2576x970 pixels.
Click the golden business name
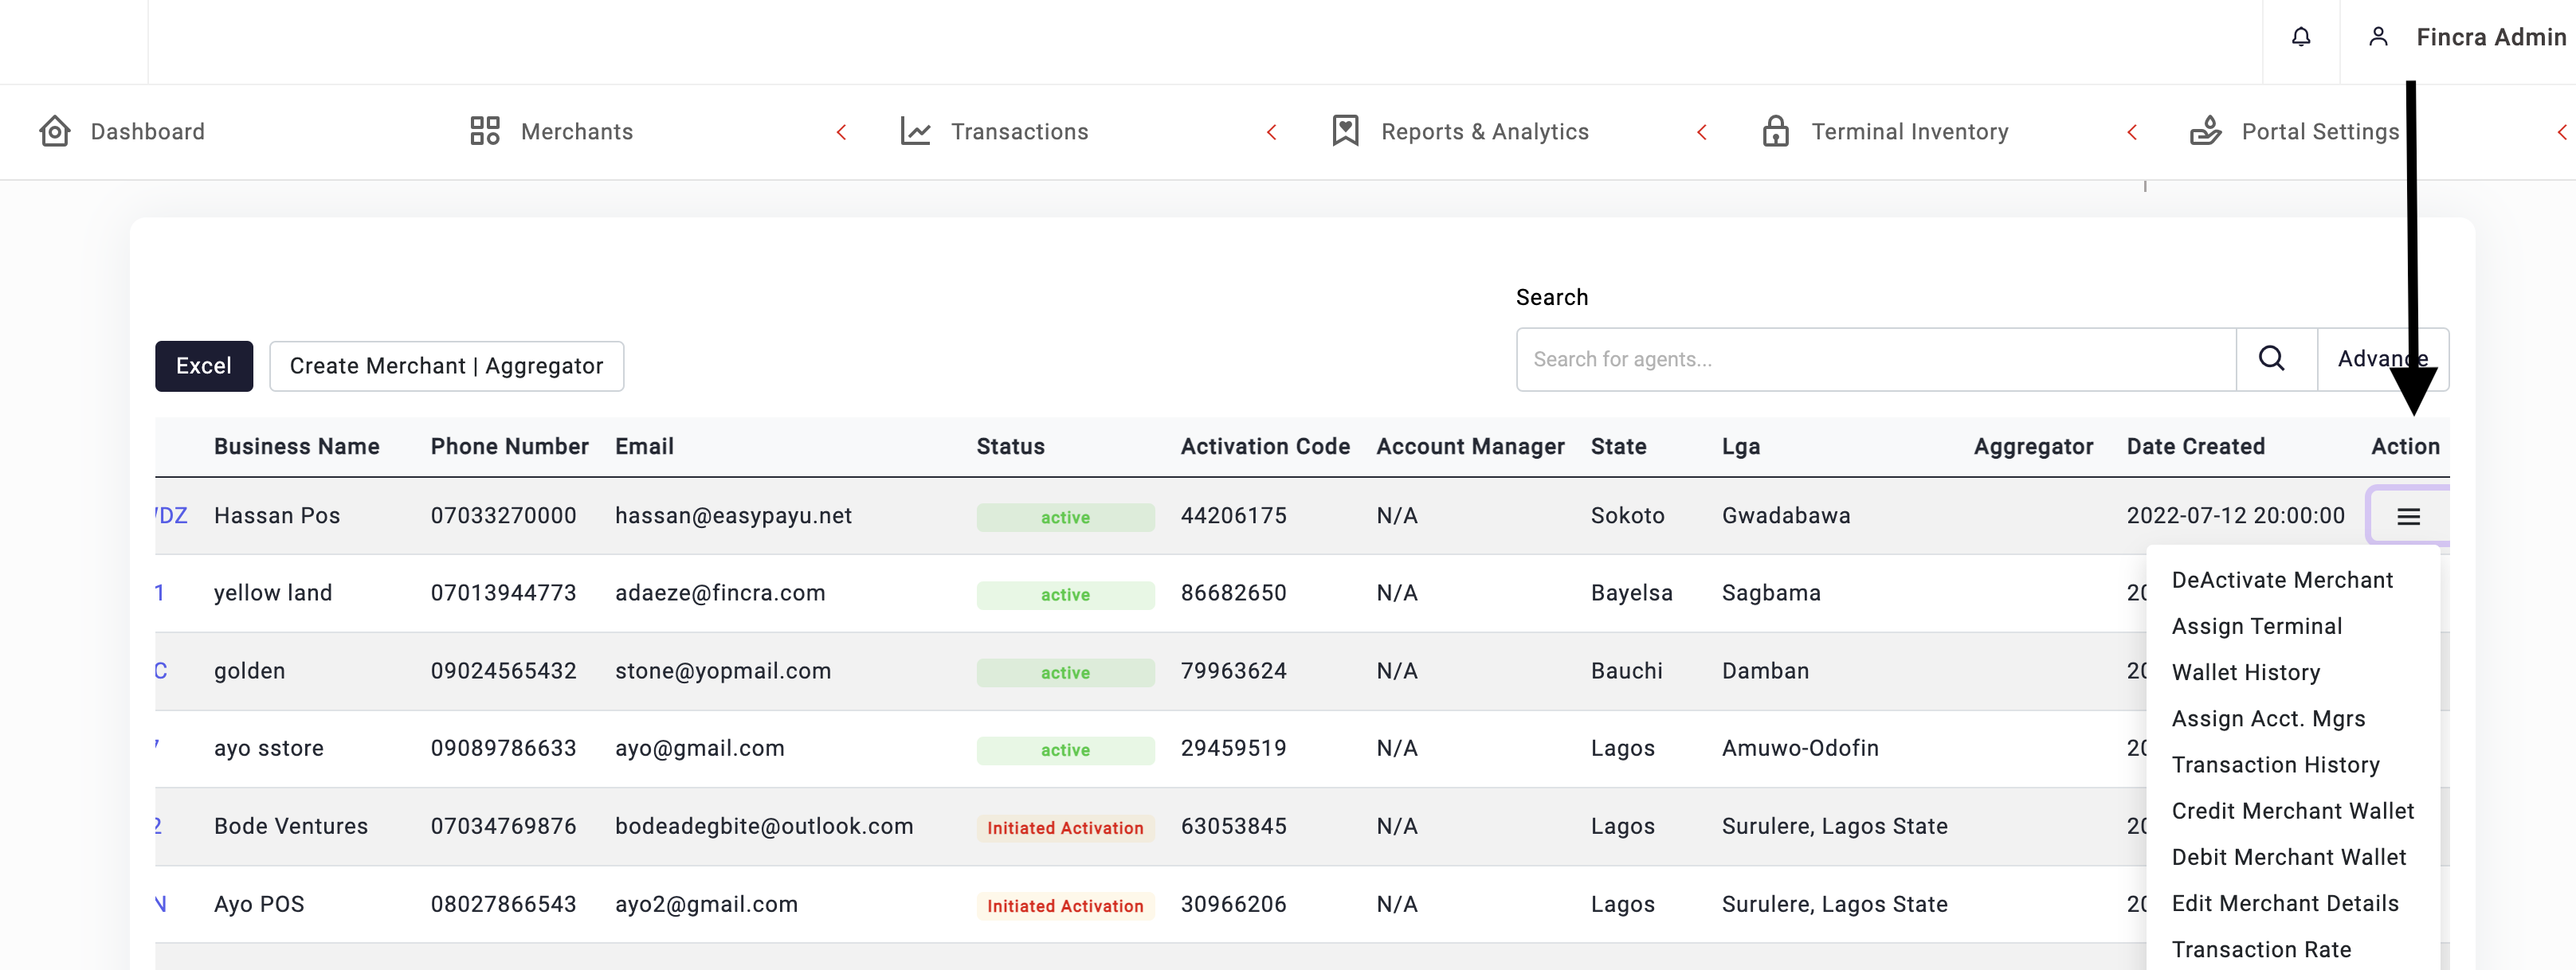tap(250, 670)
